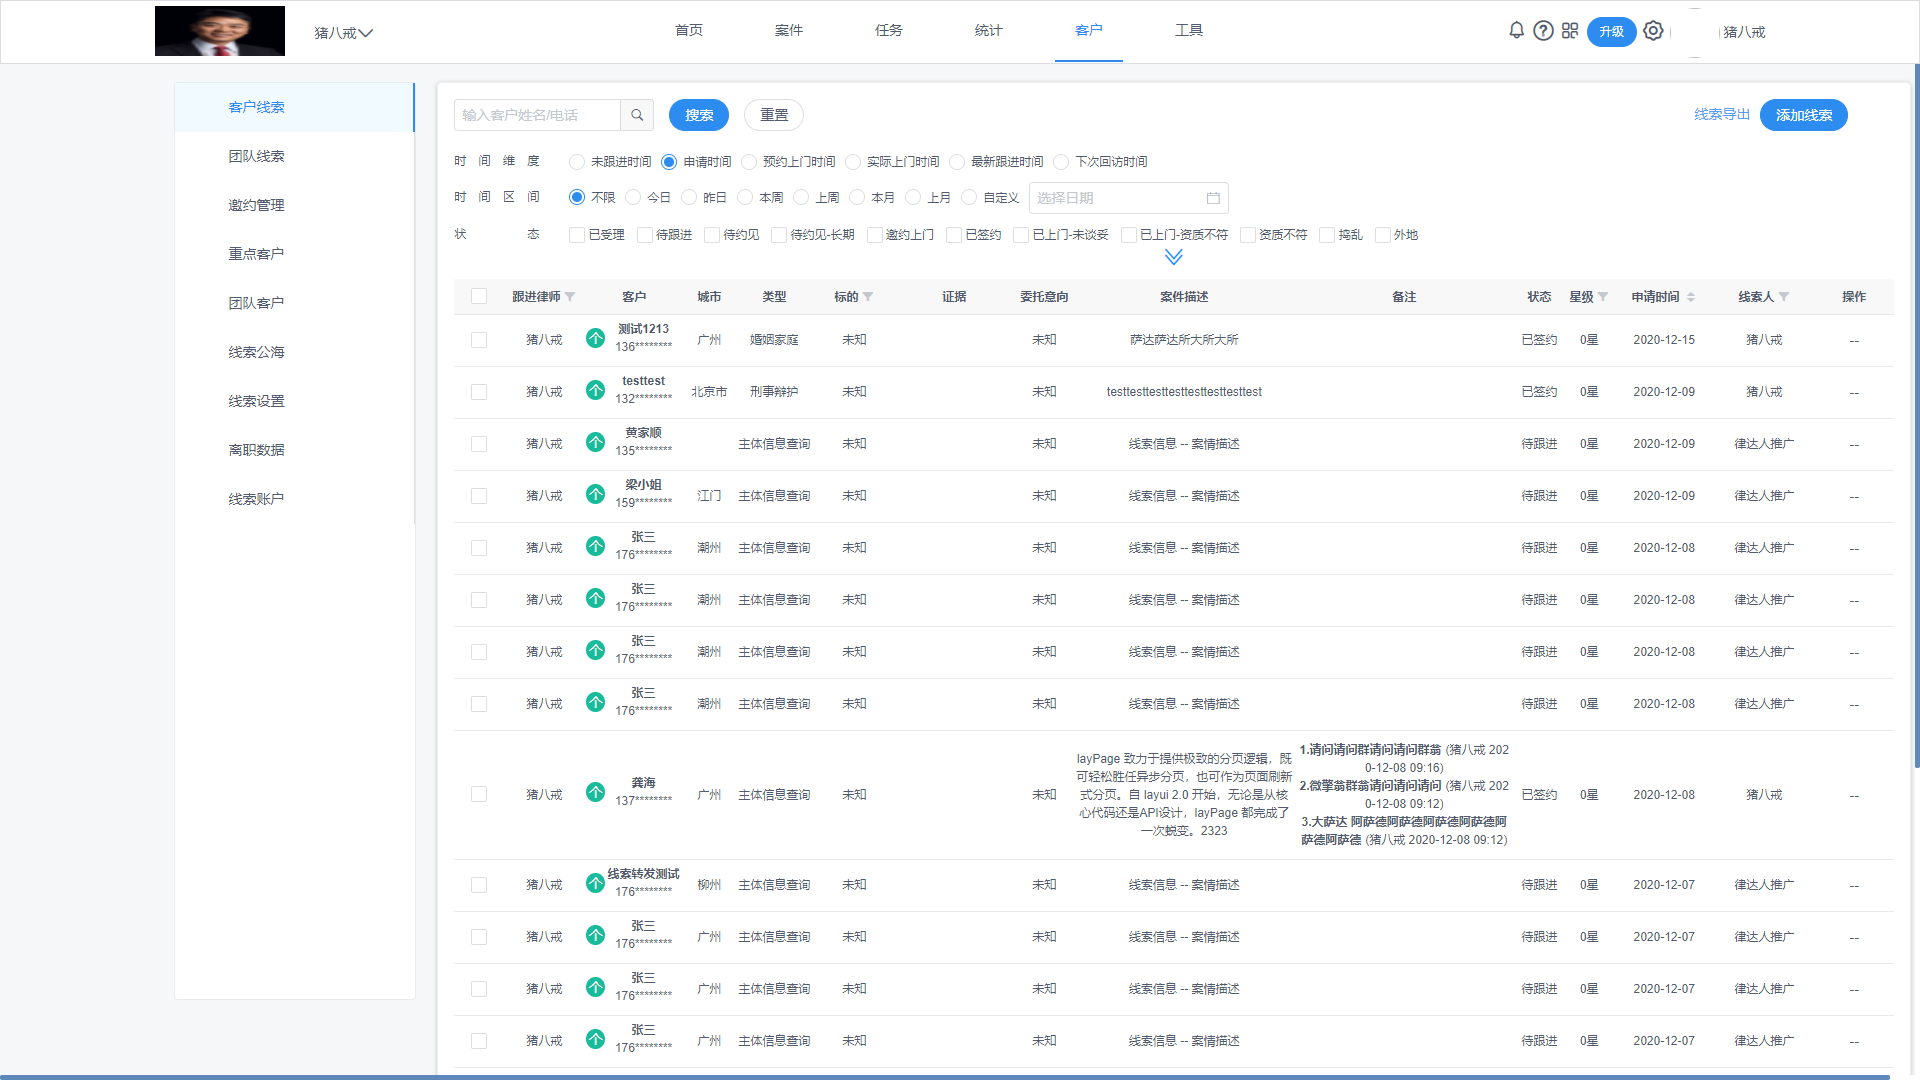Open the settings gear icon
Screen dimensions: 1920x1080
1653,31
